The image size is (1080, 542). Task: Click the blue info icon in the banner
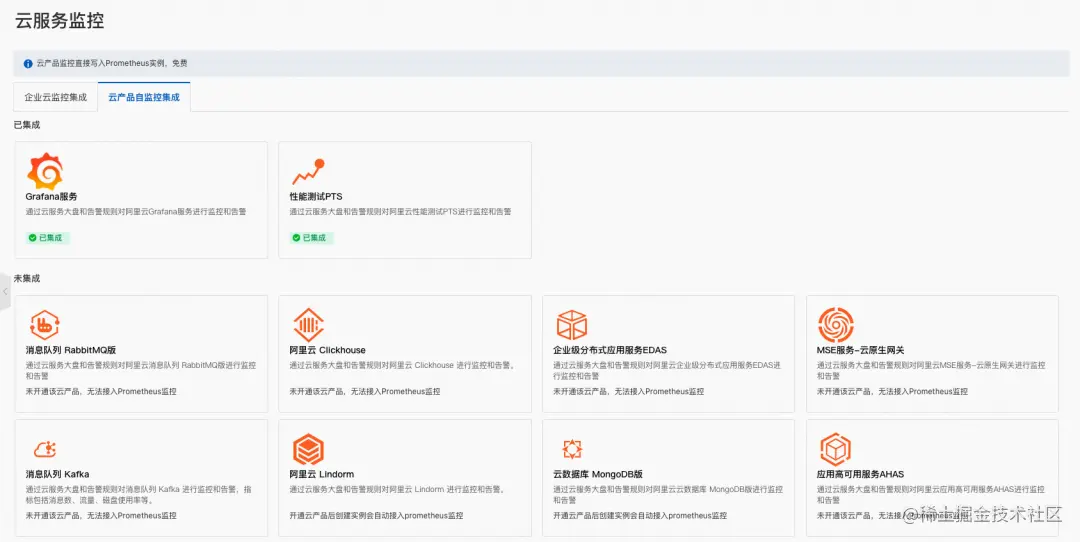(28, 63)
